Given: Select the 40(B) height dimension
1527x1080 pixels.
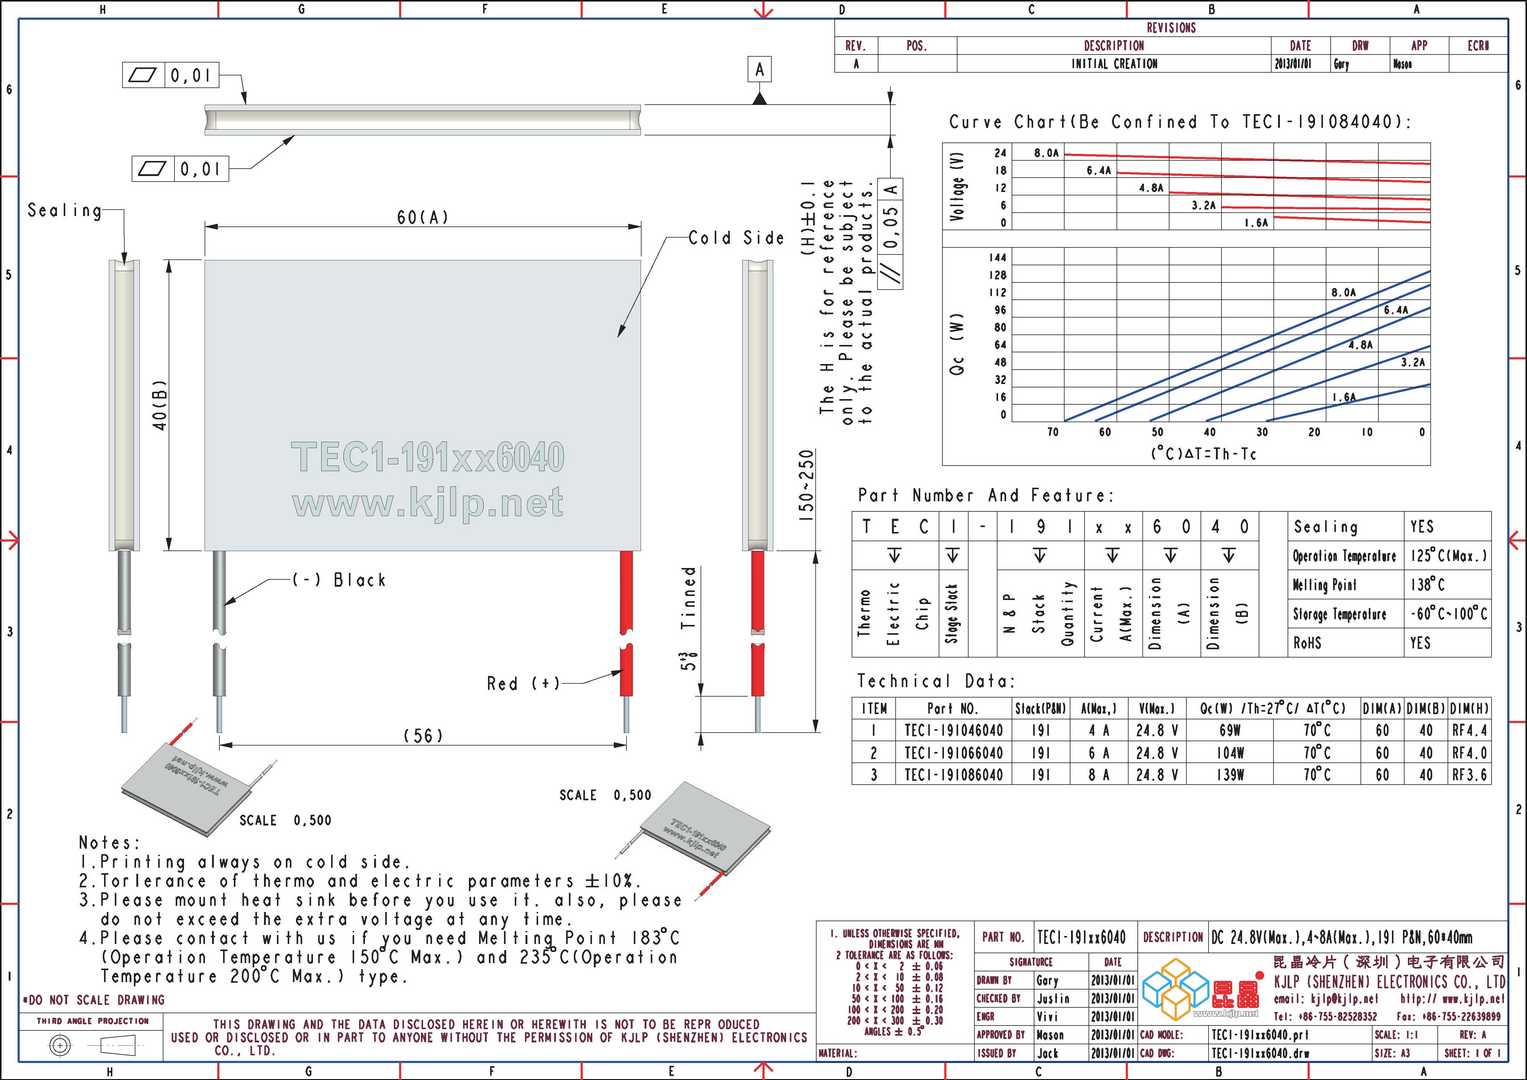Looking at the screenshot, I should tap(160, 404).
